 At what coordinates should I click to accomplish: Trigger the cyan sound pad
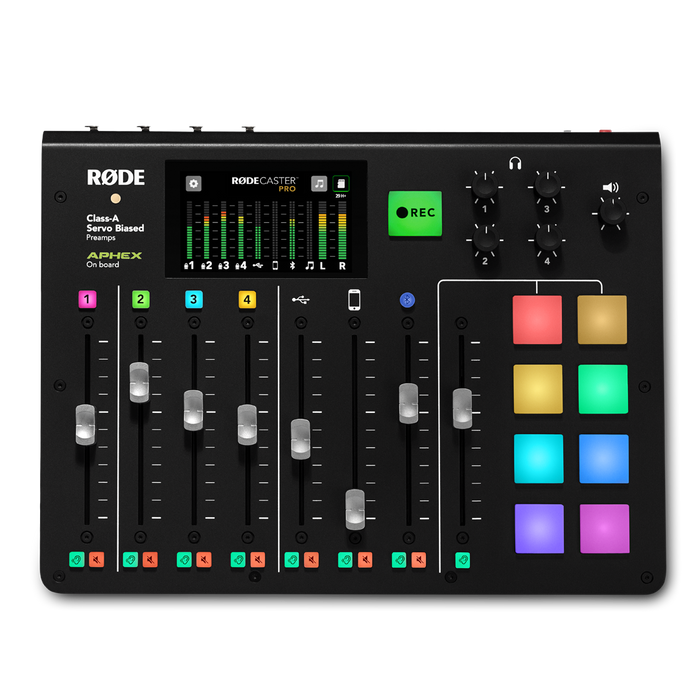point(538,459)
